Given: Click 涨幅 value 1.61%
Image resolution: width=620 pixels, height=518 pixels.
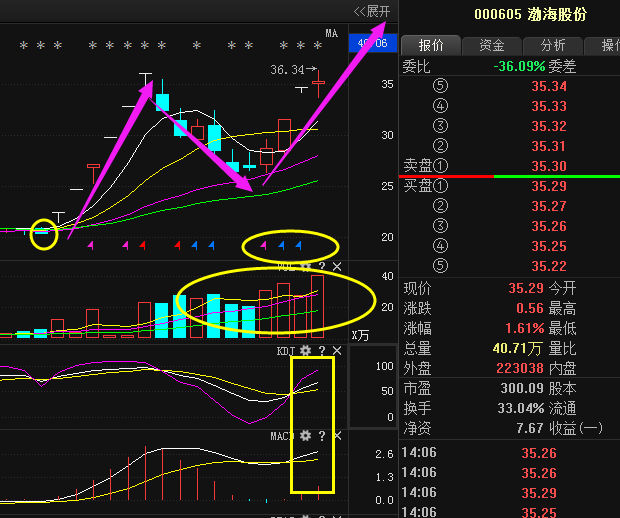Looking at the screenshot, I should coord(525,328).
